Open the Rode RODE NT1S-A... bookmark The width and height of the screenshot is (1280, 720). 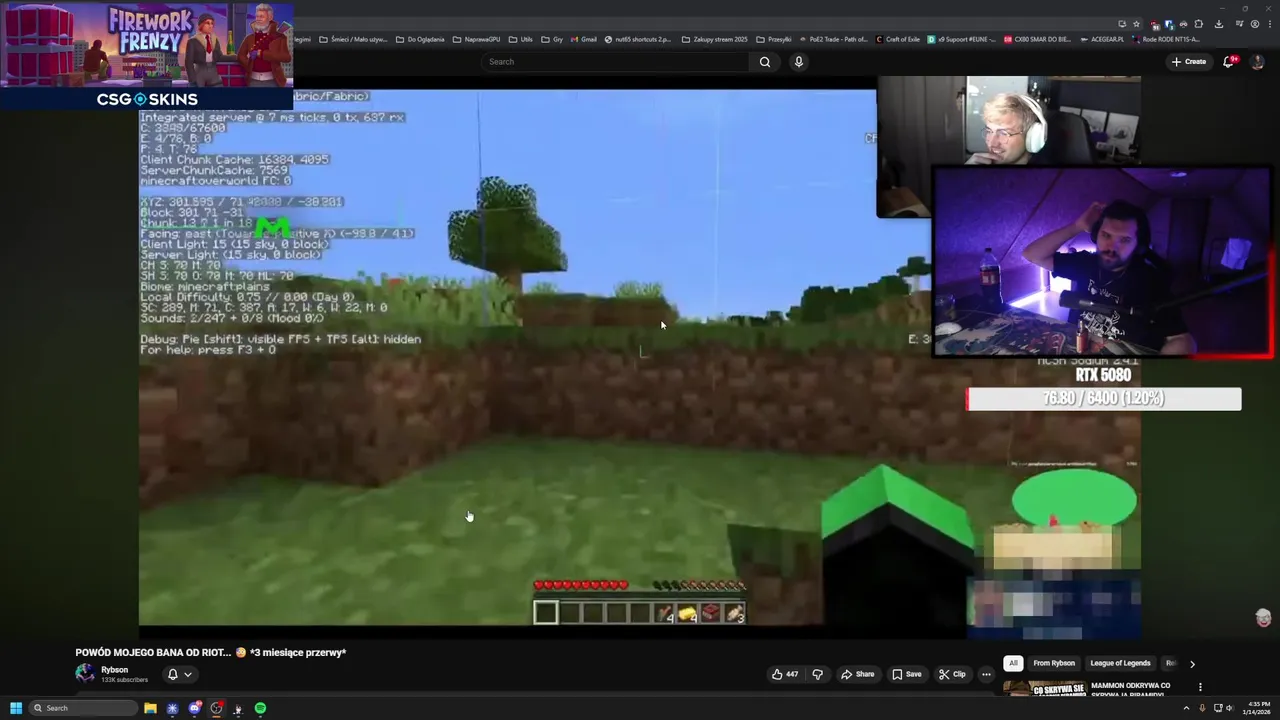(1165, 39)
